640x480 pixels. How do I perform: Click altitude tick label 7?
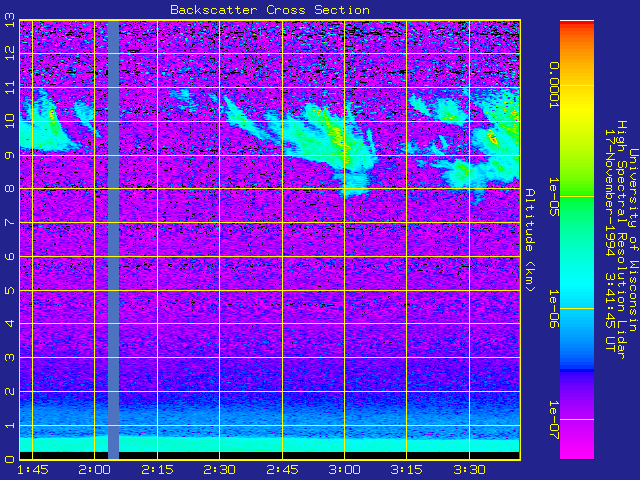coord(10,223)
